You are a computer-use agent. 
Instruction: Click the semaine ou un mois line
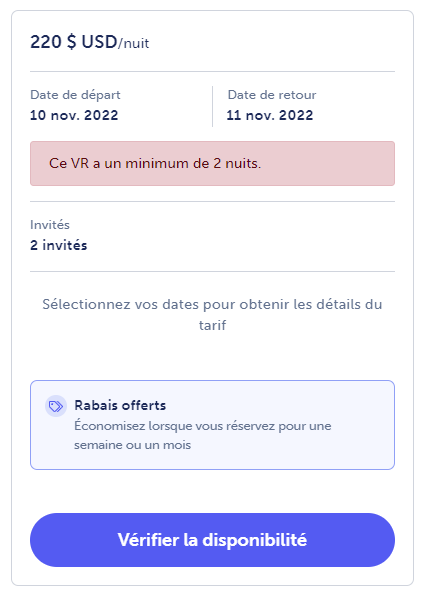click(132, 445)
